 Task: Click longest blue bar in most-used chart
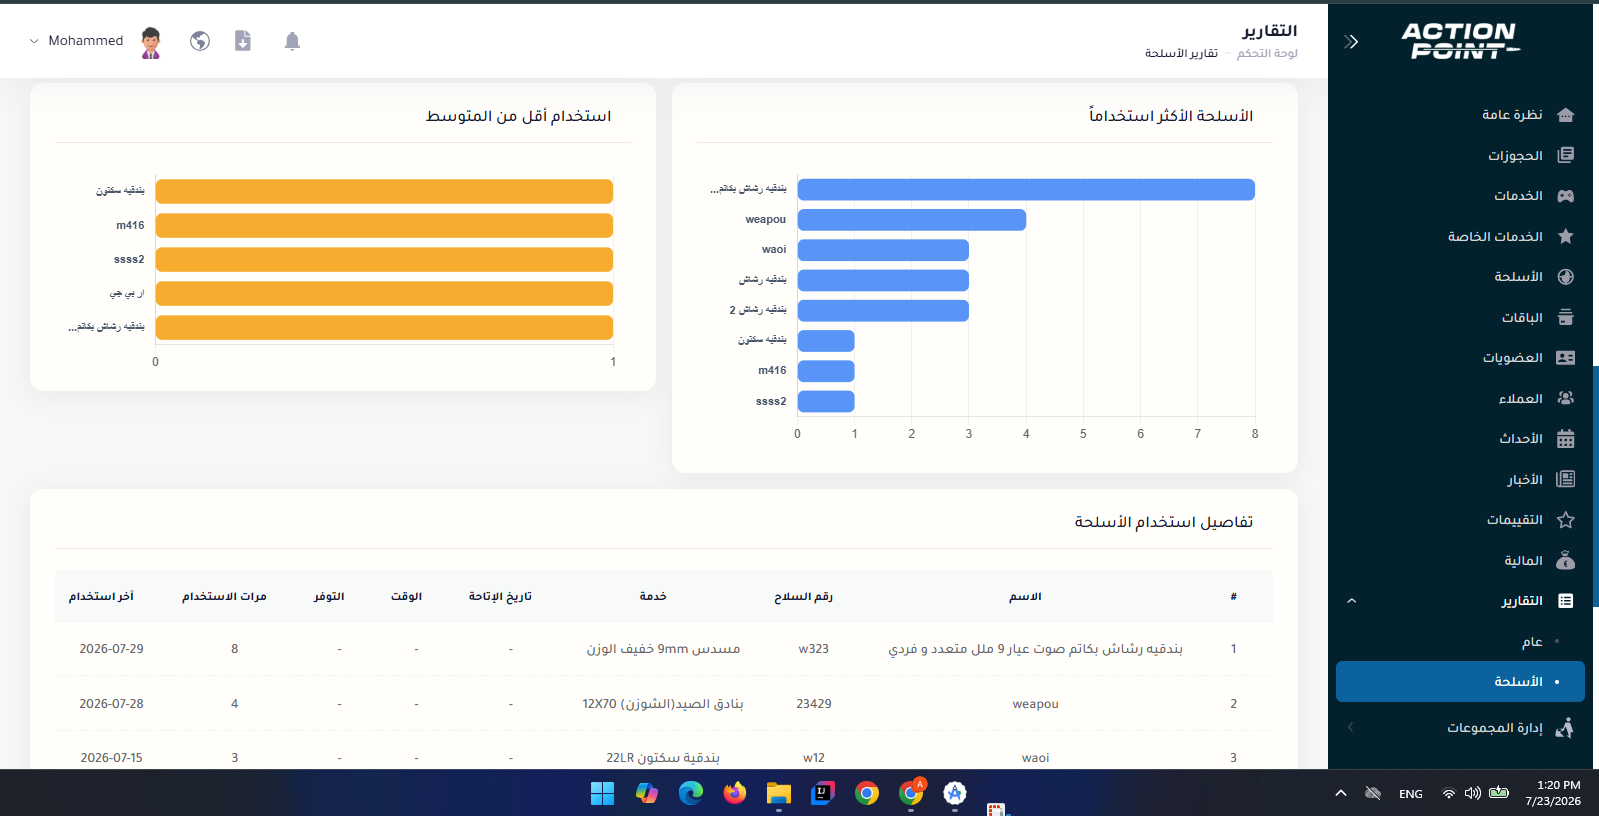[1026, 190]
